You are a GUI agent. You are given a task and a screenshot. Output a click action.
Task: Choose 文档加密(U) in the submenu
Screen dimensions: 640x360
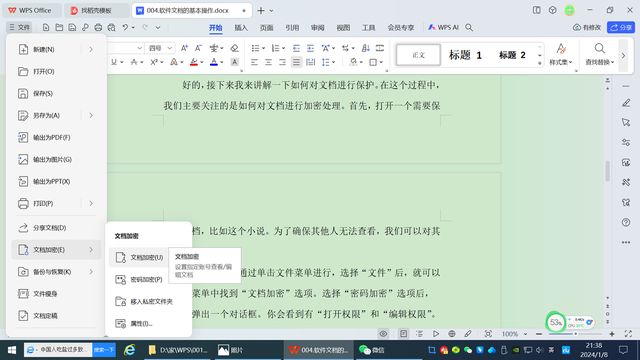[x=139, y=258]
